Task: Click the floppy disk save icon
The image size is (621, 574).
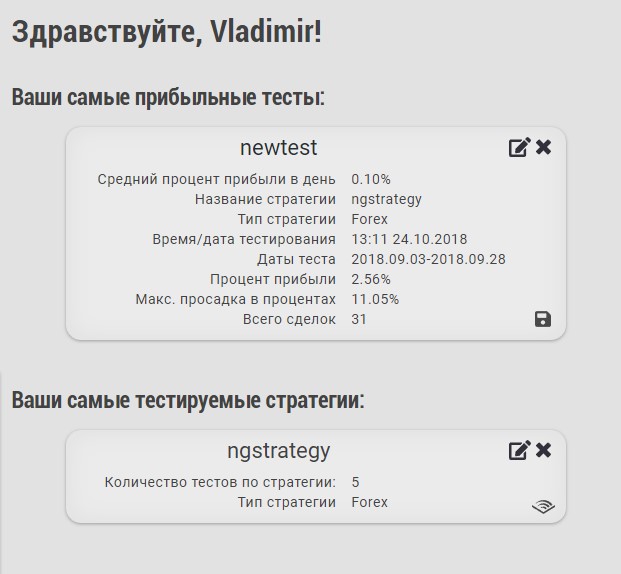Action: [x=543, y=319]
